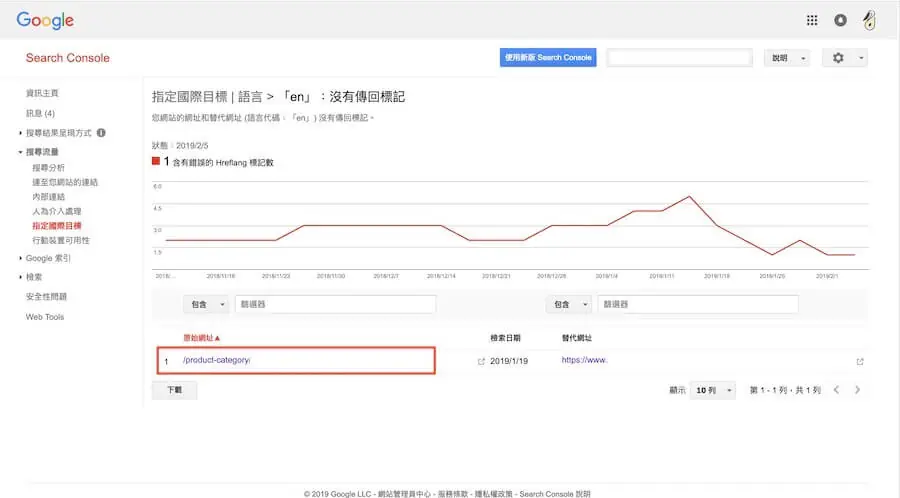Click the 替代網址 column header
The height and width of the screenshot is (498, 900).
(x=576, y=338)
